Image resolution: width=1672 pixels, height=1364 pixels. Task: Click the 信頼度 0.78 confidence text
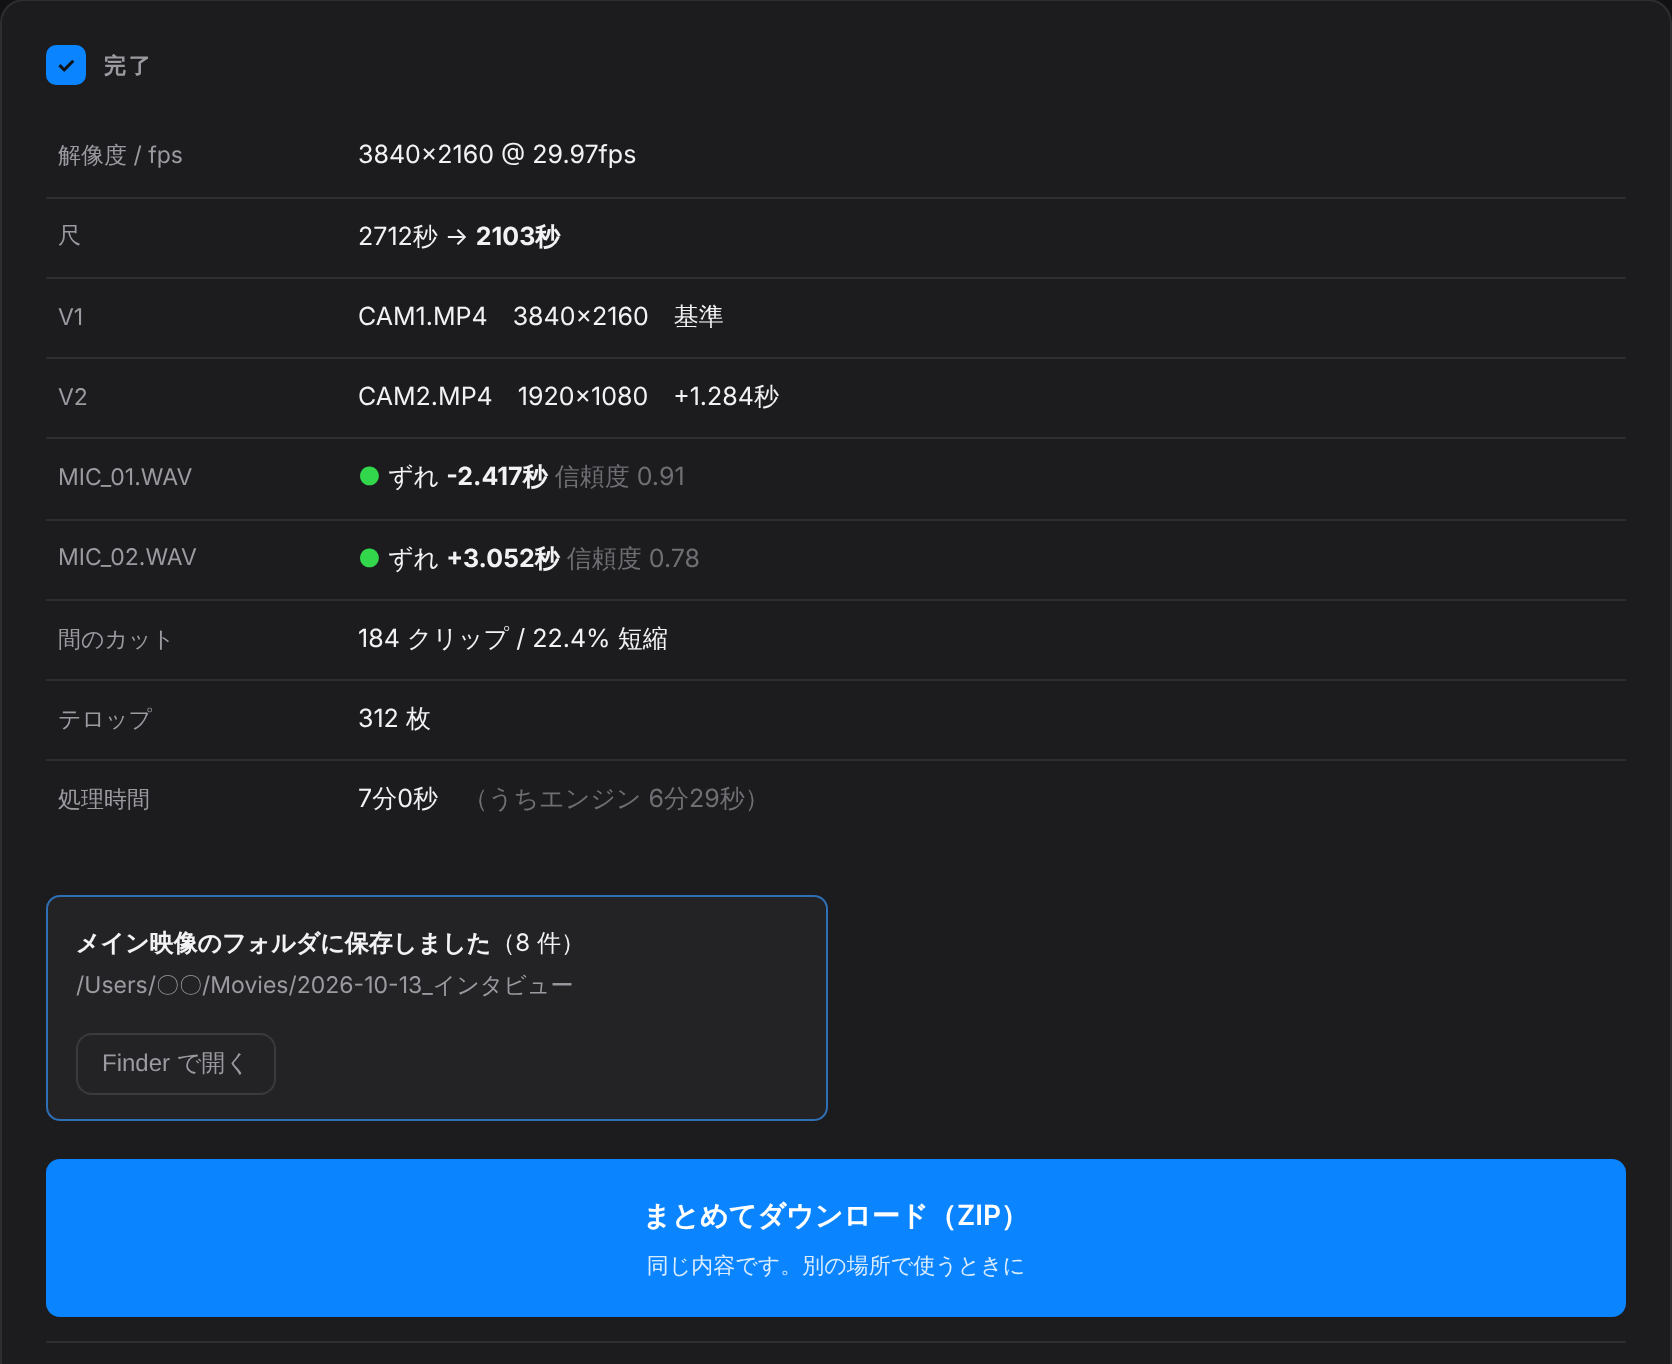(x=633, y=558)
